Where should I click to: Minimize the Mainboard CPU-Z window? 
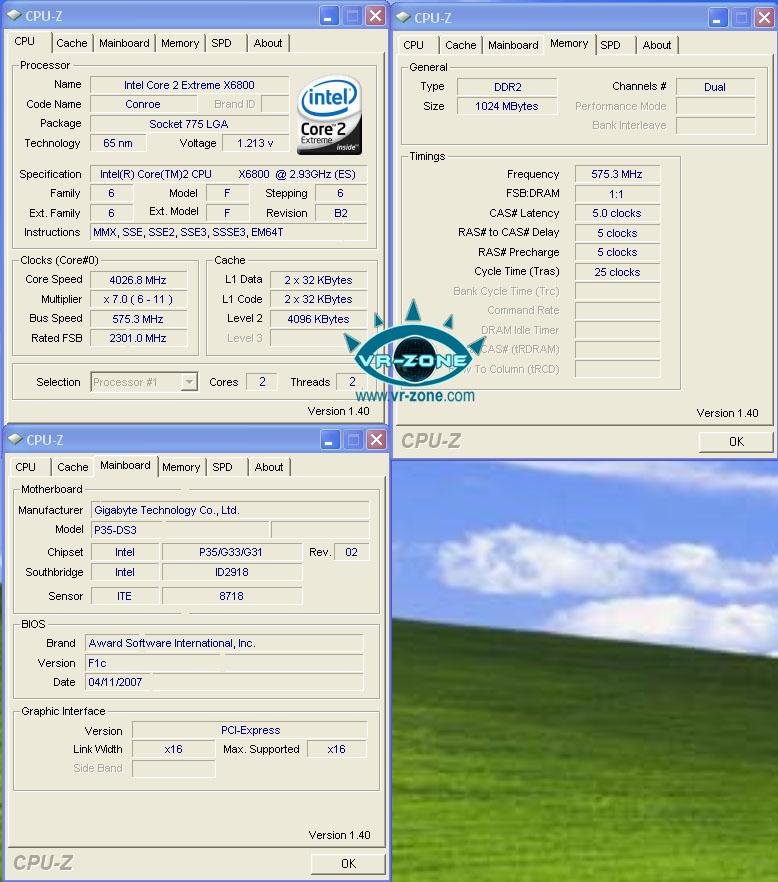click(330, 439)
